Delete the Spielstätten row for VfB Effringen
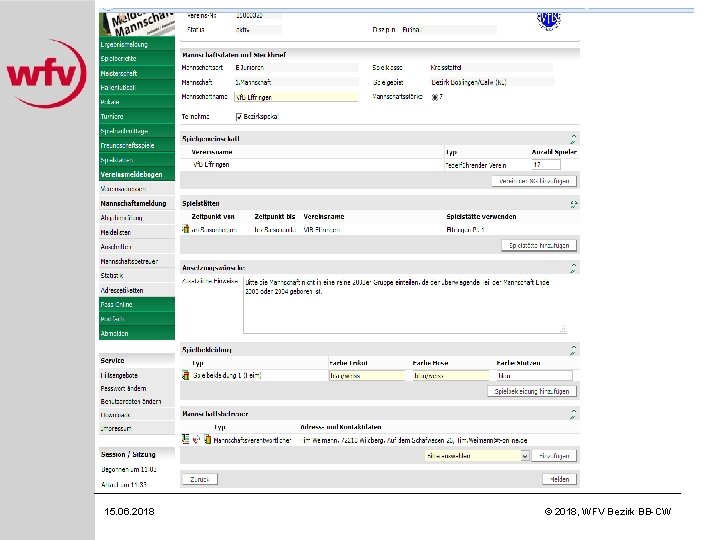 (186, 229)
